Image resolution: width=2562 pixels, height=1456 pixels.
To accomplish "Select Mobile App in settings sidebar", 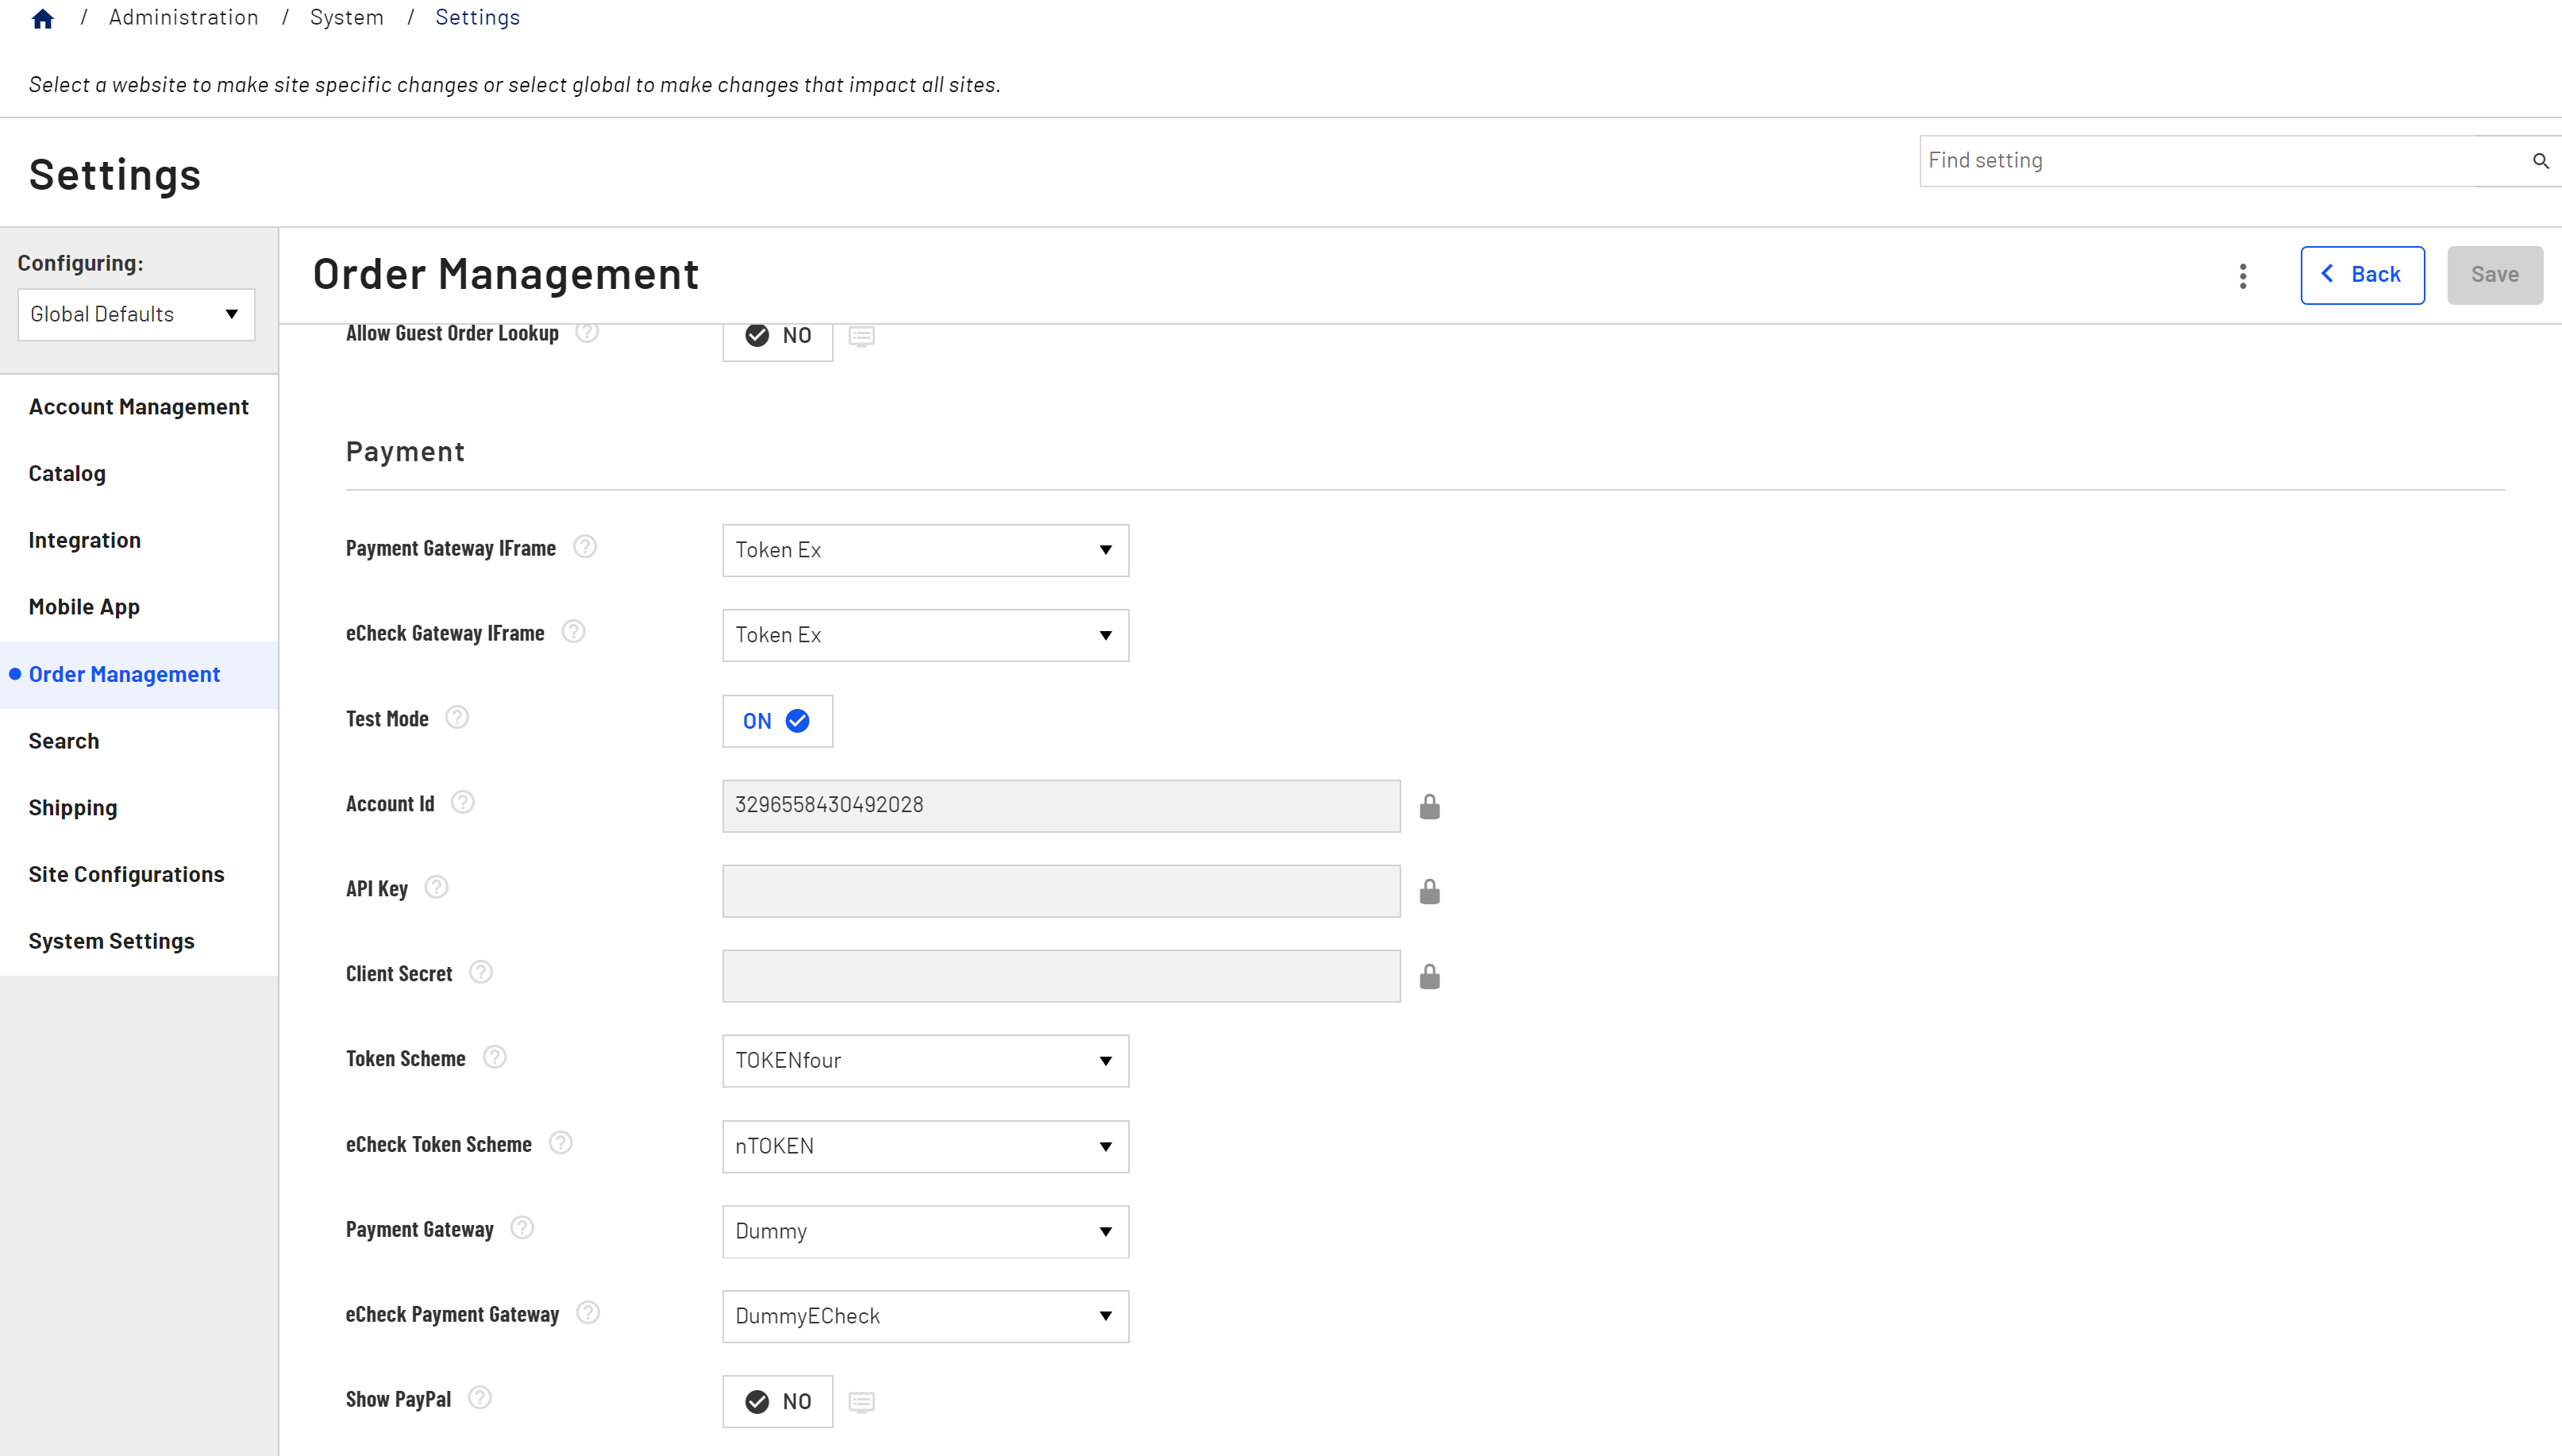I will pyautogui.click(x=139, y=607).
